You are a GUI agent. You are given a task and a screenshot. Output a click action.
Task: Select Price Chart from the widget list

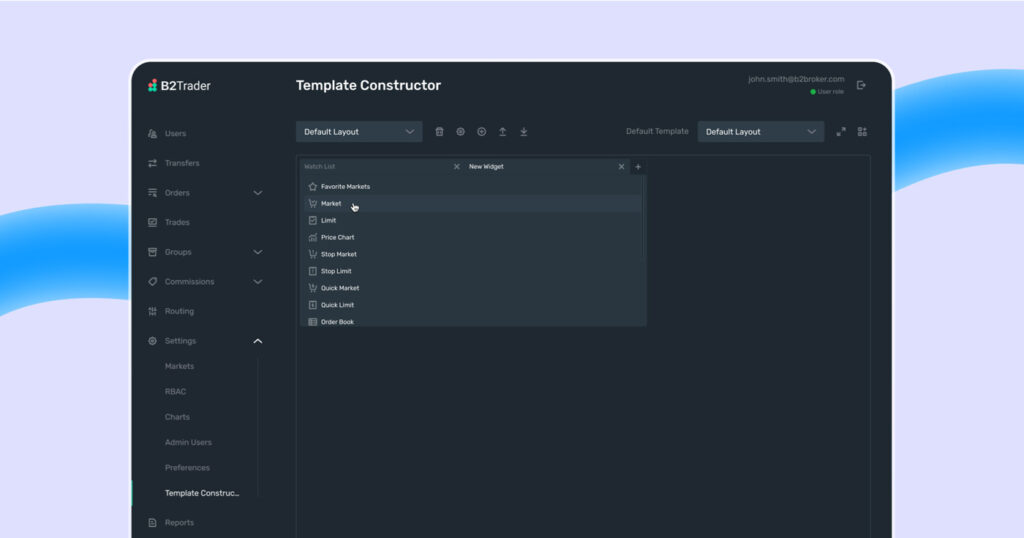click(337, 238)
